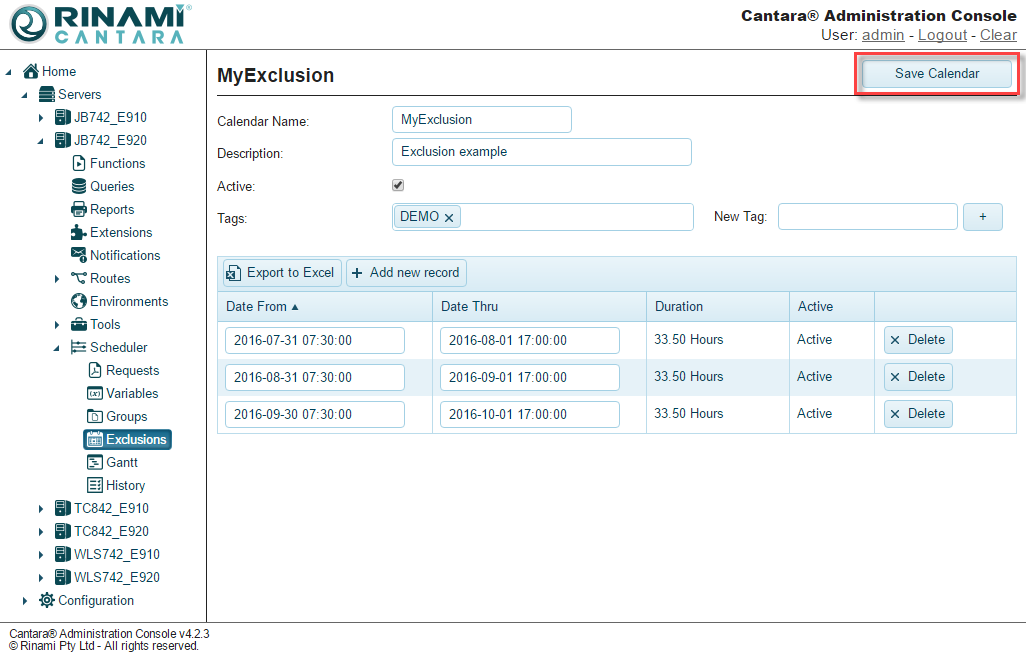1026x672 pixels.
Task: Expand the JB742_E910 server node
Action: click(41, 118)
